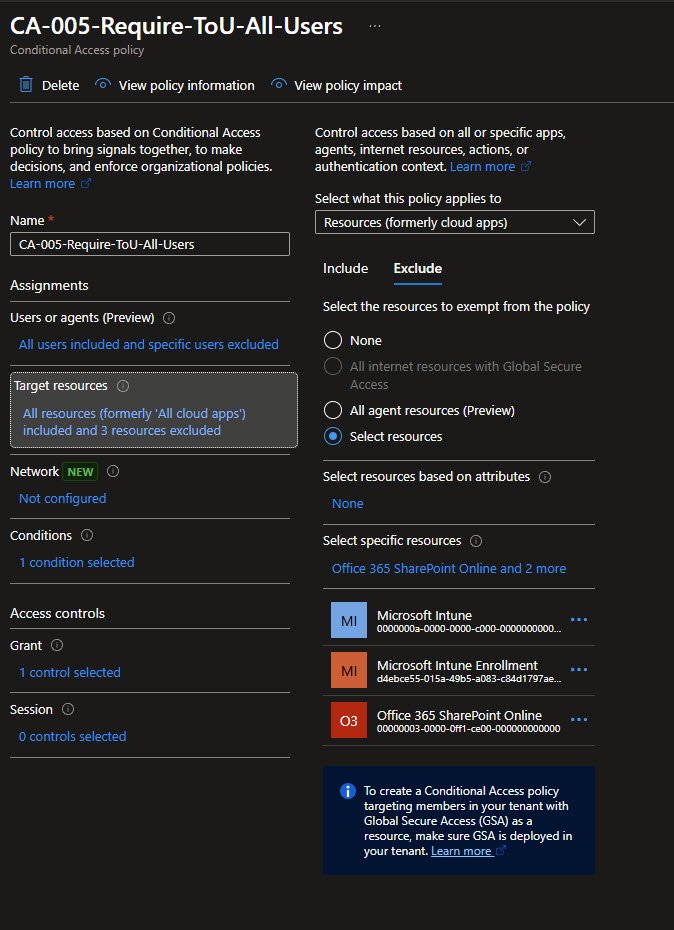Click the Delete trash icon

coord(26,85)
